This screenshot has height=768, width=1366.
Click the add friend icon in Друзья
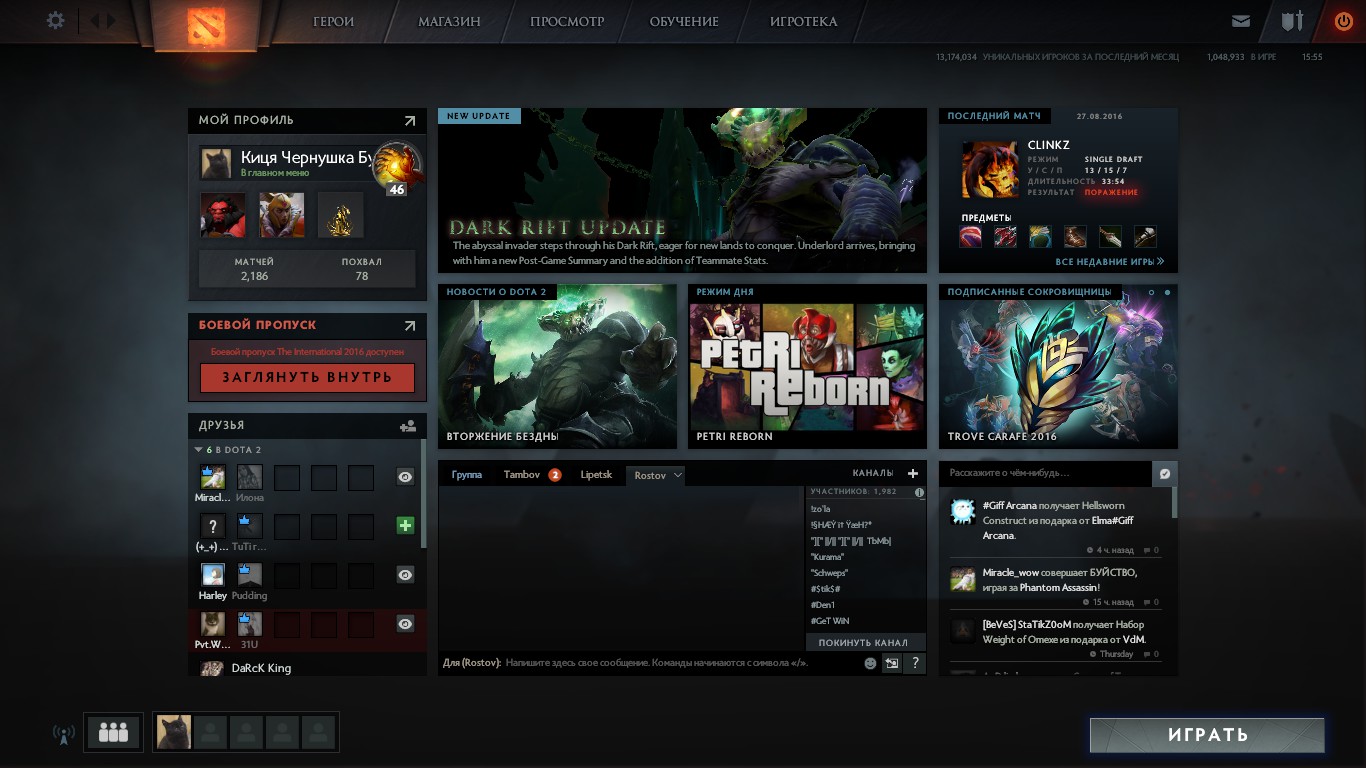(x=408, y=425)
